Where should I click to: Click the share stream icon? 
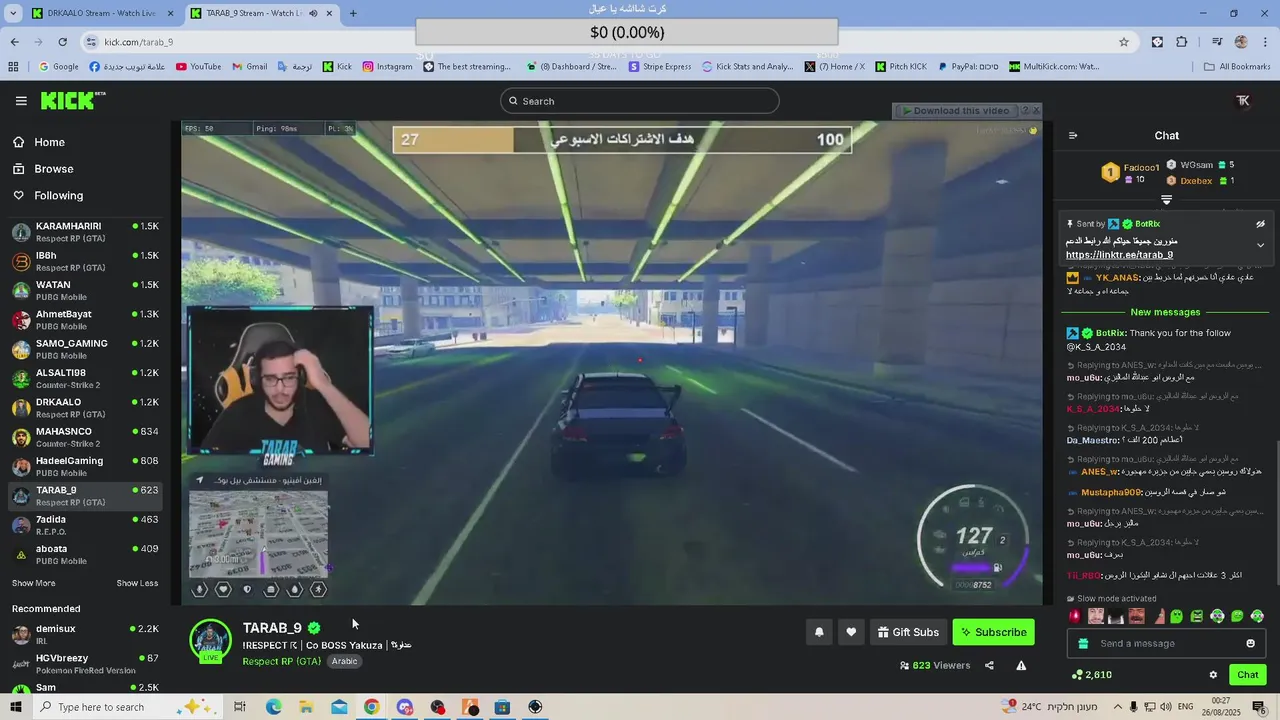pos(989,665)
